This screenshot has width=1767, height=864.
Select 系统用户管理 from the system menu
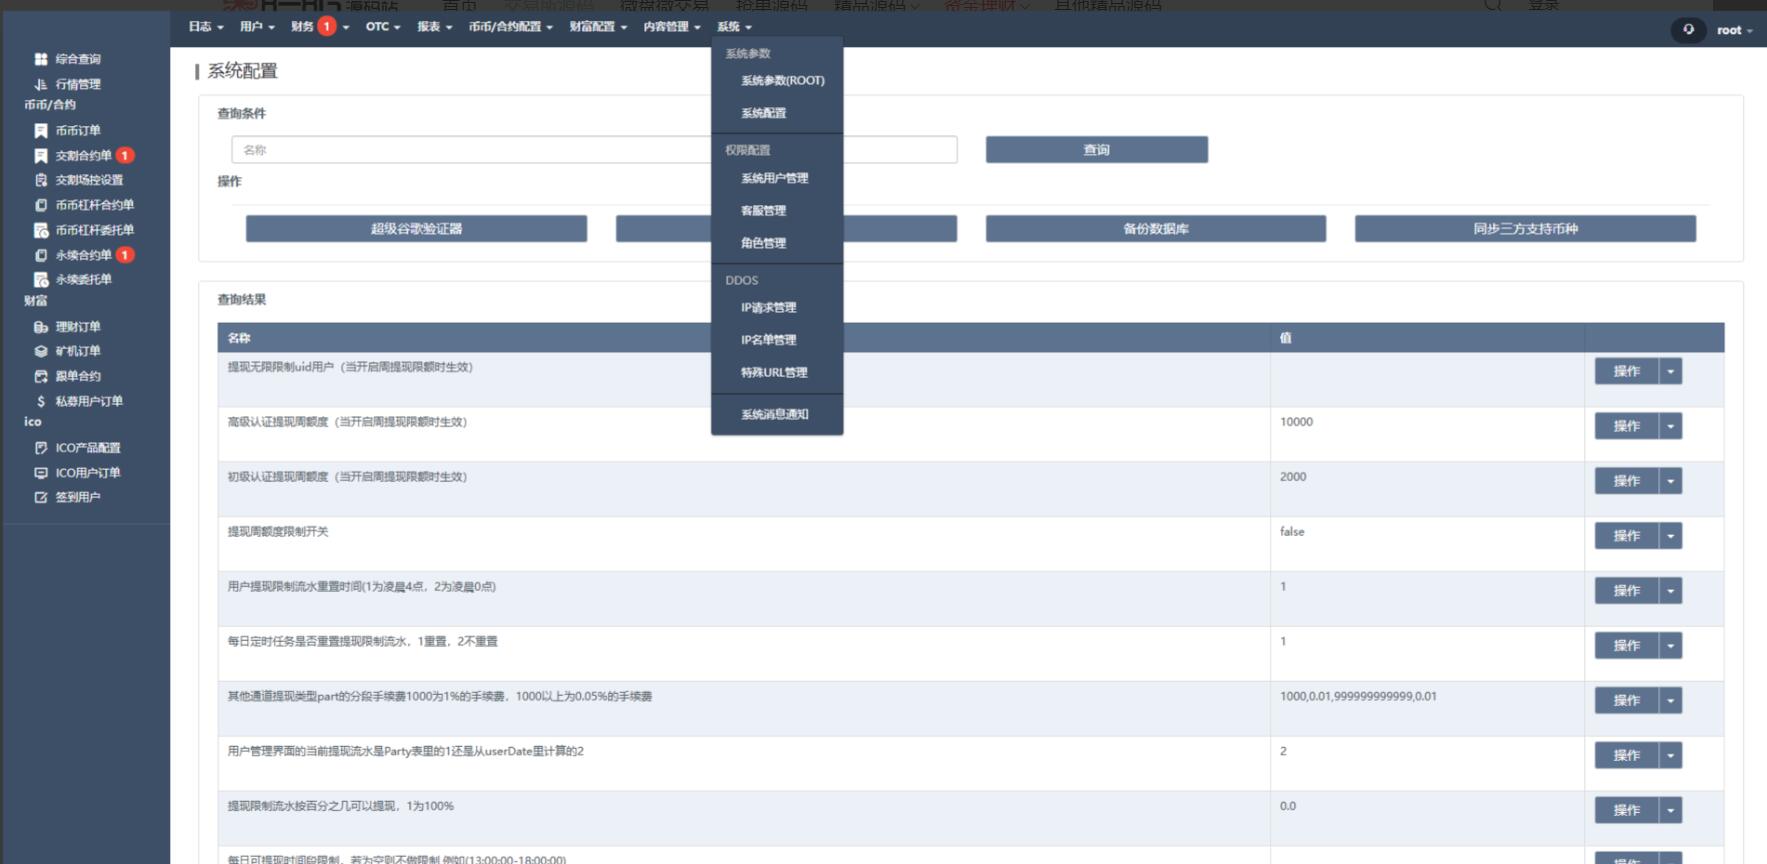(774, 178)
